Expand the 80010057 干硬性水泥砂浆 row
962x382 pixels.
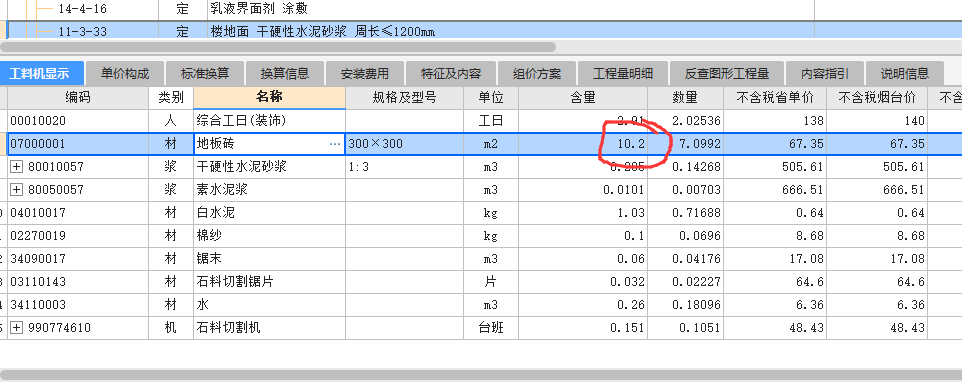pyautogui.click(x=17, y=167)
